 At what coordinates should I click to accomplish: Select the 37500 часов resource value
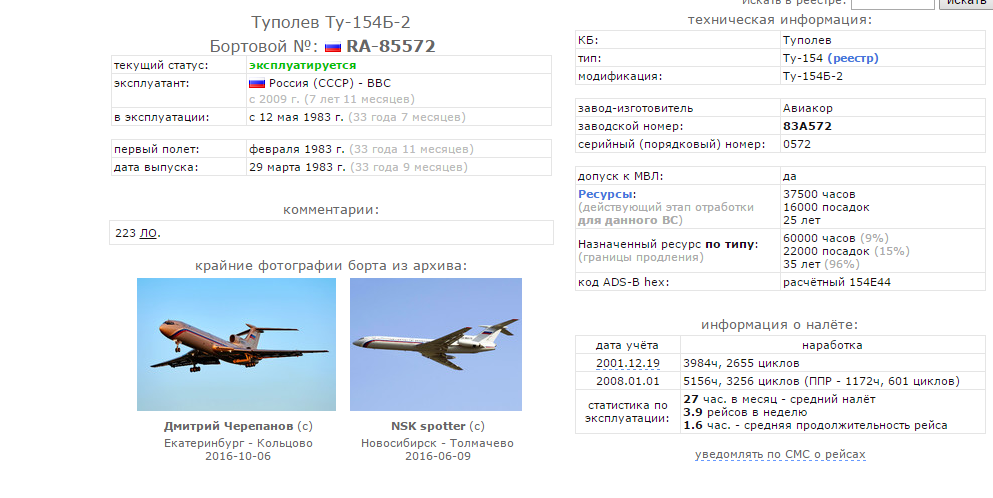[x=819, y=195]
